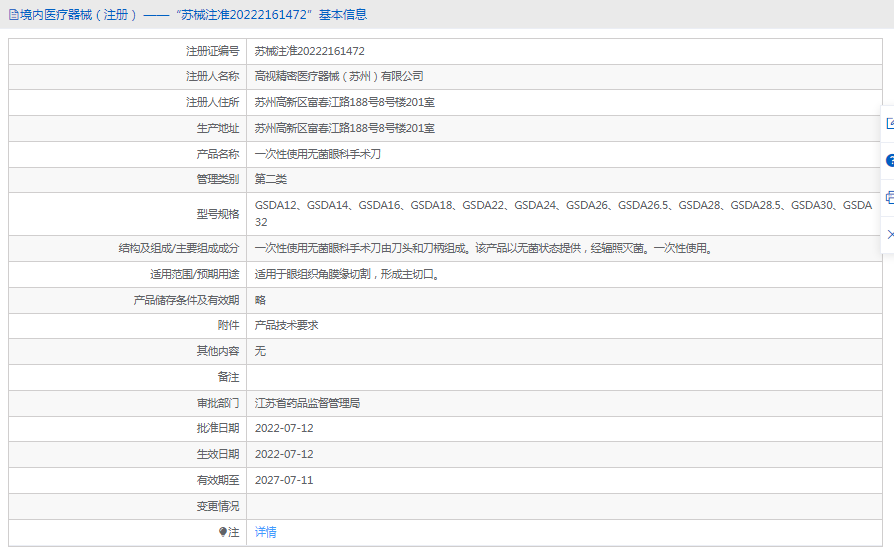The width and height of the screenshot is (894, 556).
Task: Click the 适用范围/预期用途 description text
Action: point(346,274)
